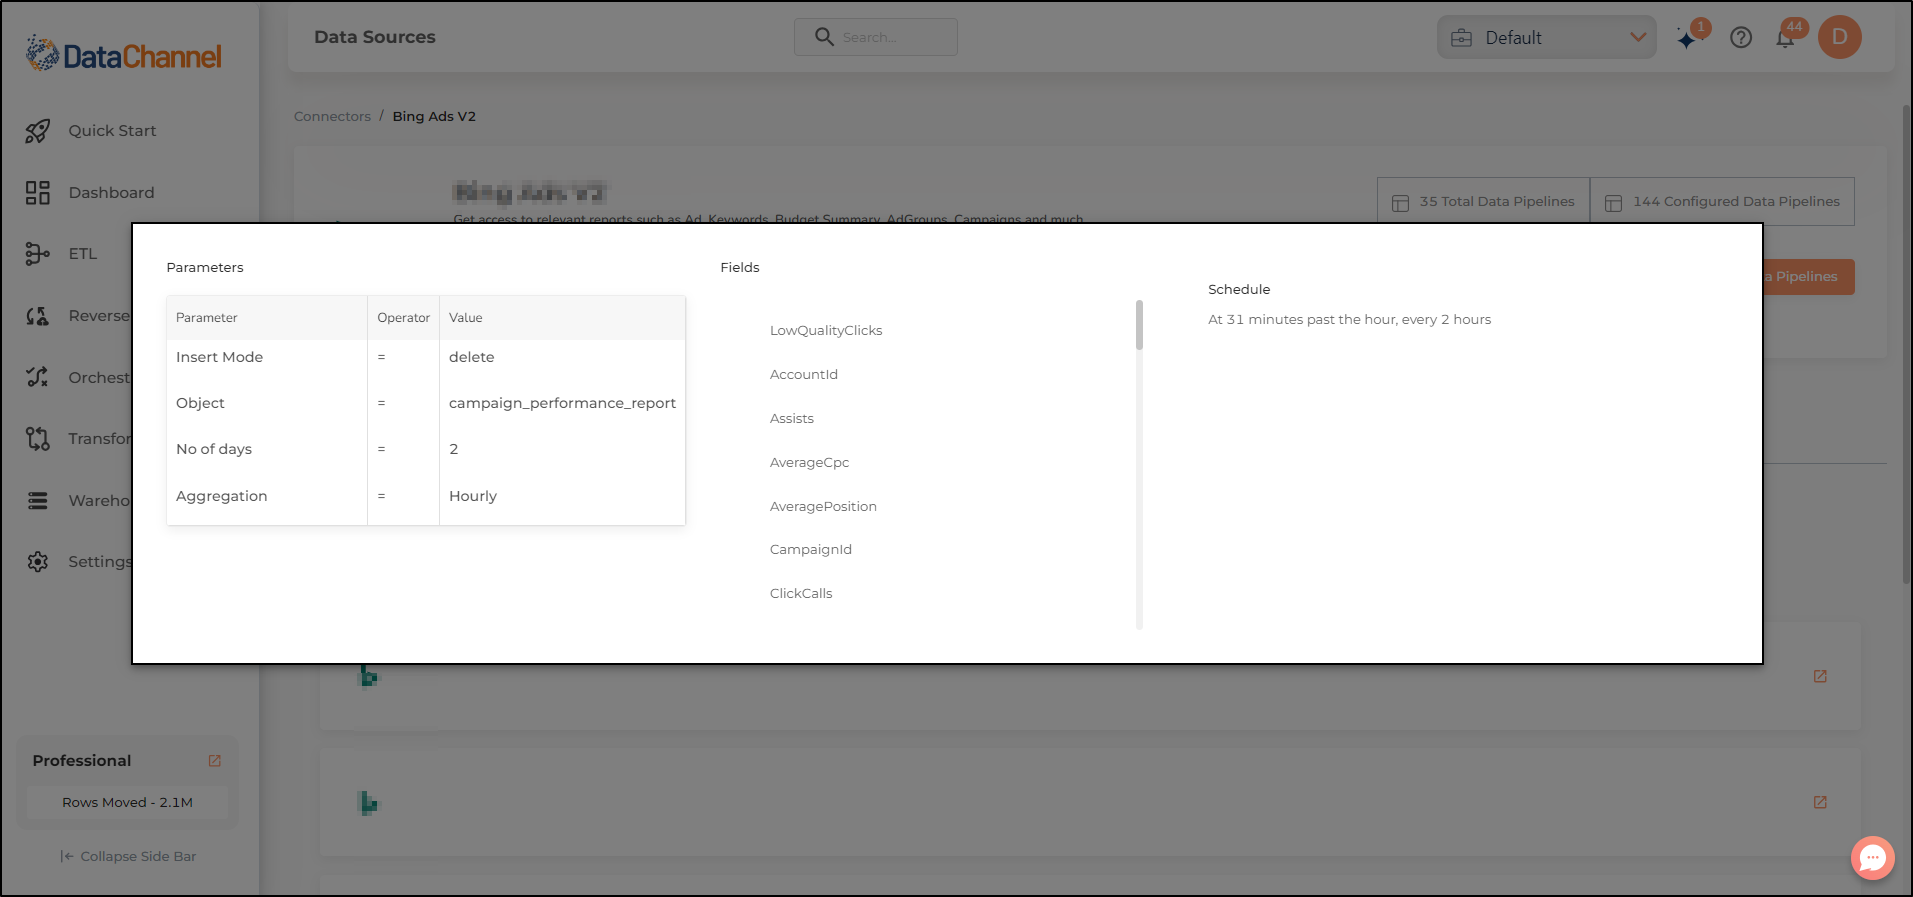Click the search magnifier icon

pos(824,37)
